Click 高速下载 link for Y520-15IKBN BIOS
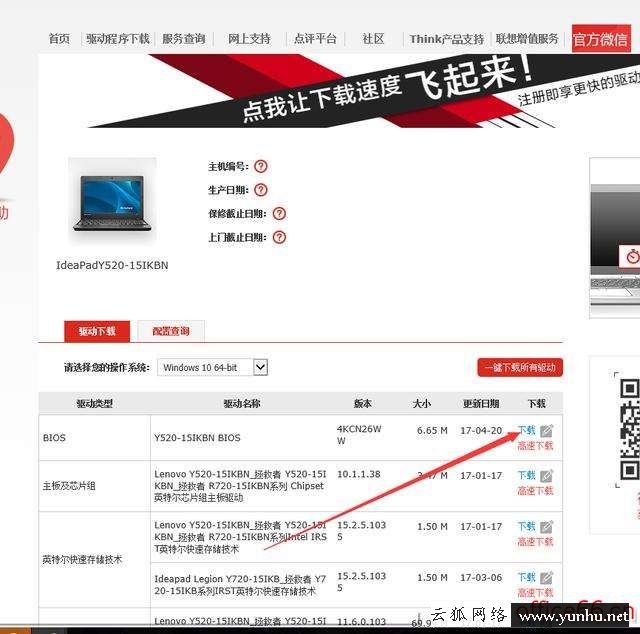Screen dimensions: 640x634 [x=535, y=445]
